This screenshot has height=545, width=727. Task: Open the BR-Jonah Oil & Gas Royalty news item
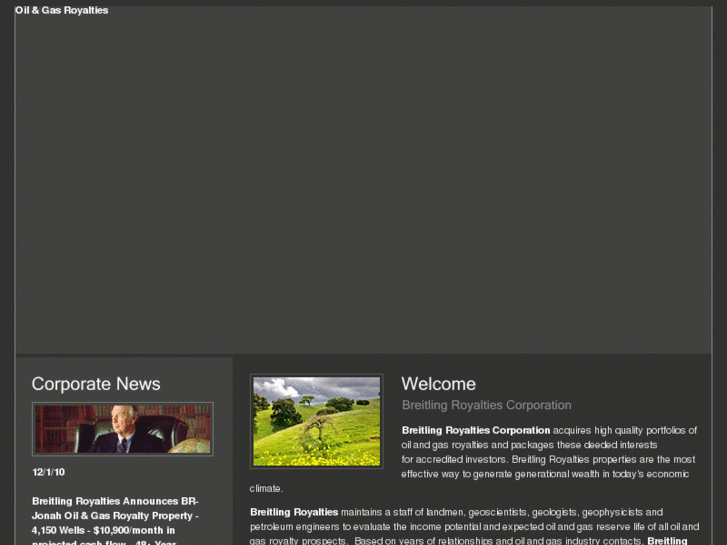[x=115, y=521]
